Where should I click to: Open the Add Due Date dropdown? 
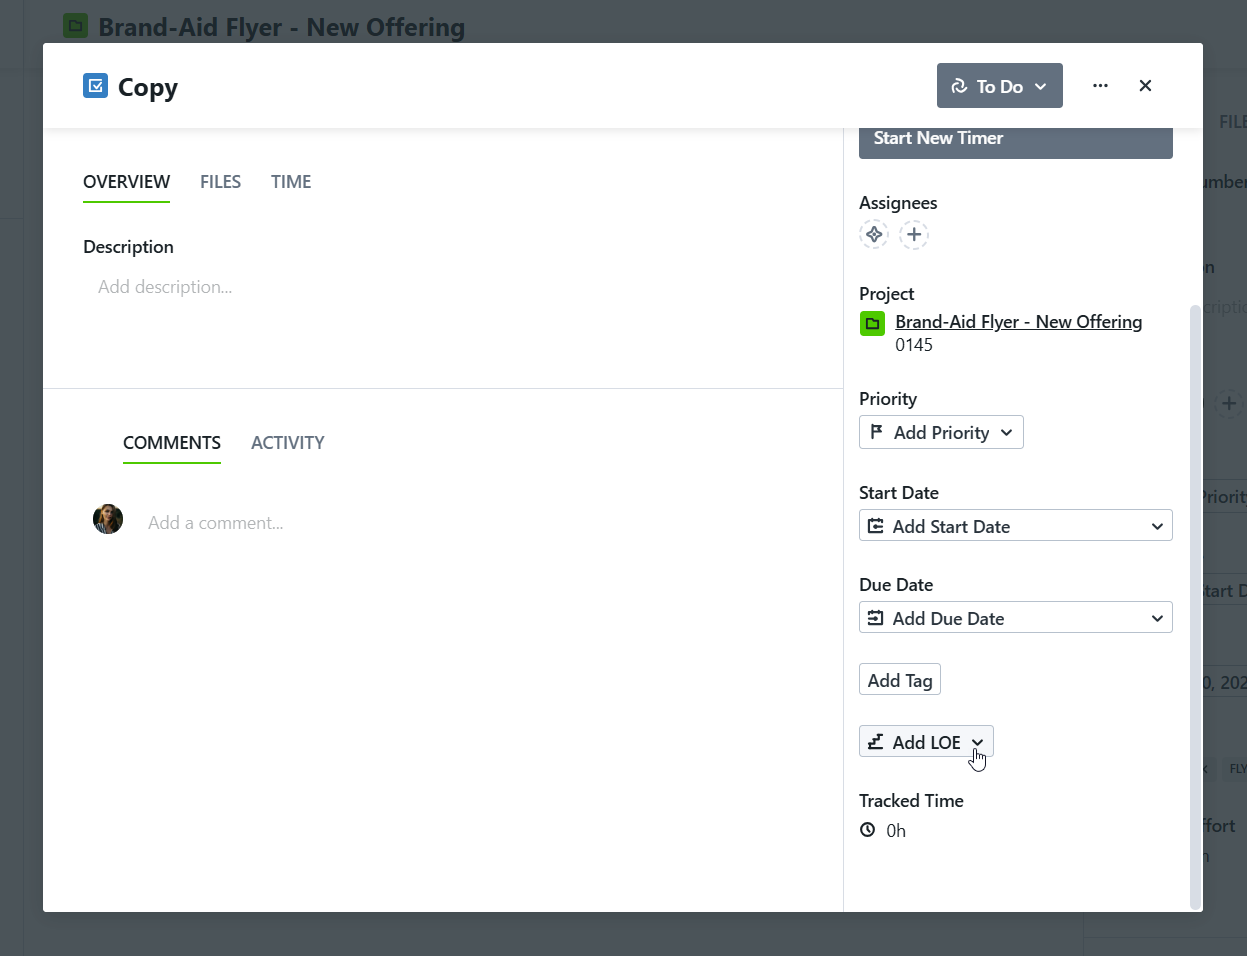[1015, 618]
